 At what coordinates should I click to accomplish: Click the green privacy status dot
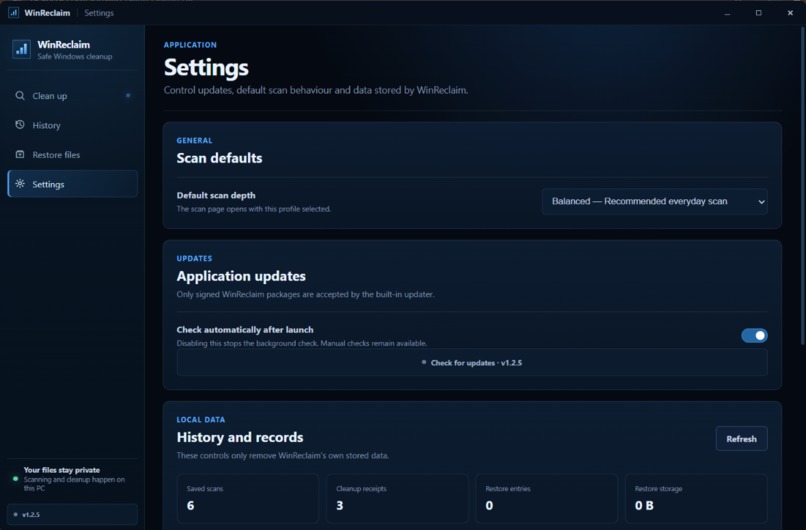pyautogui.click(x=15, y=479)
